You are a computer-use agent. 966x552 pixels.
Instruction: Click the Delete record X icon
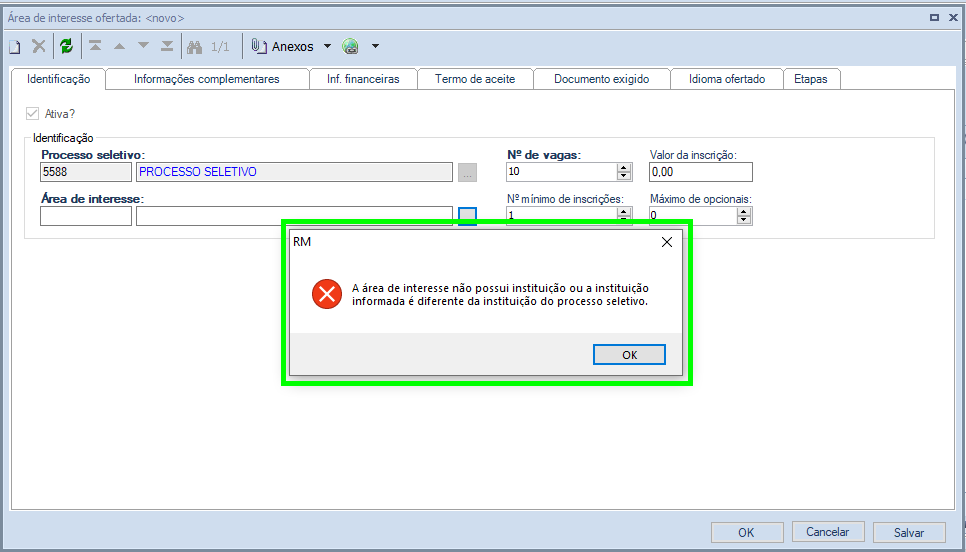39,46
